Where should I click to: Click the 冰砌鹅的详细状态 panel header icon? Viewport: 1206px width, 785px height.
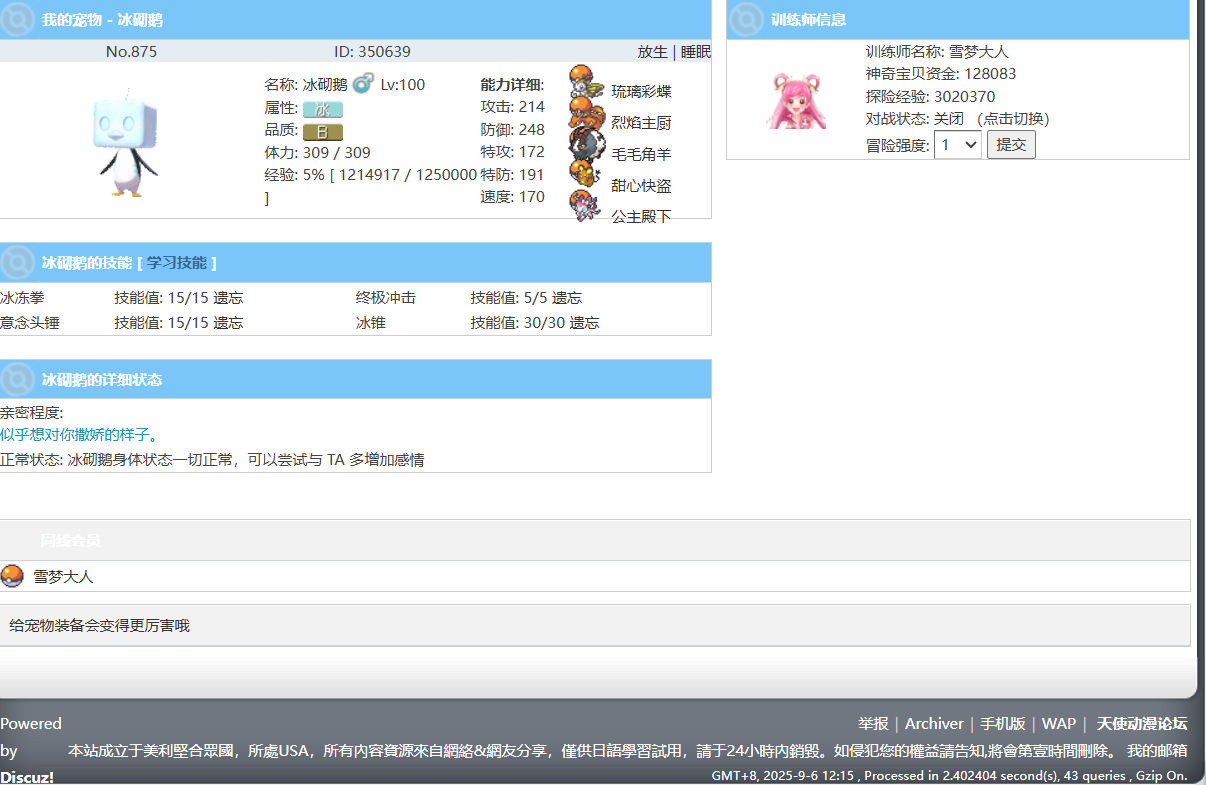[x=18, y=379]
